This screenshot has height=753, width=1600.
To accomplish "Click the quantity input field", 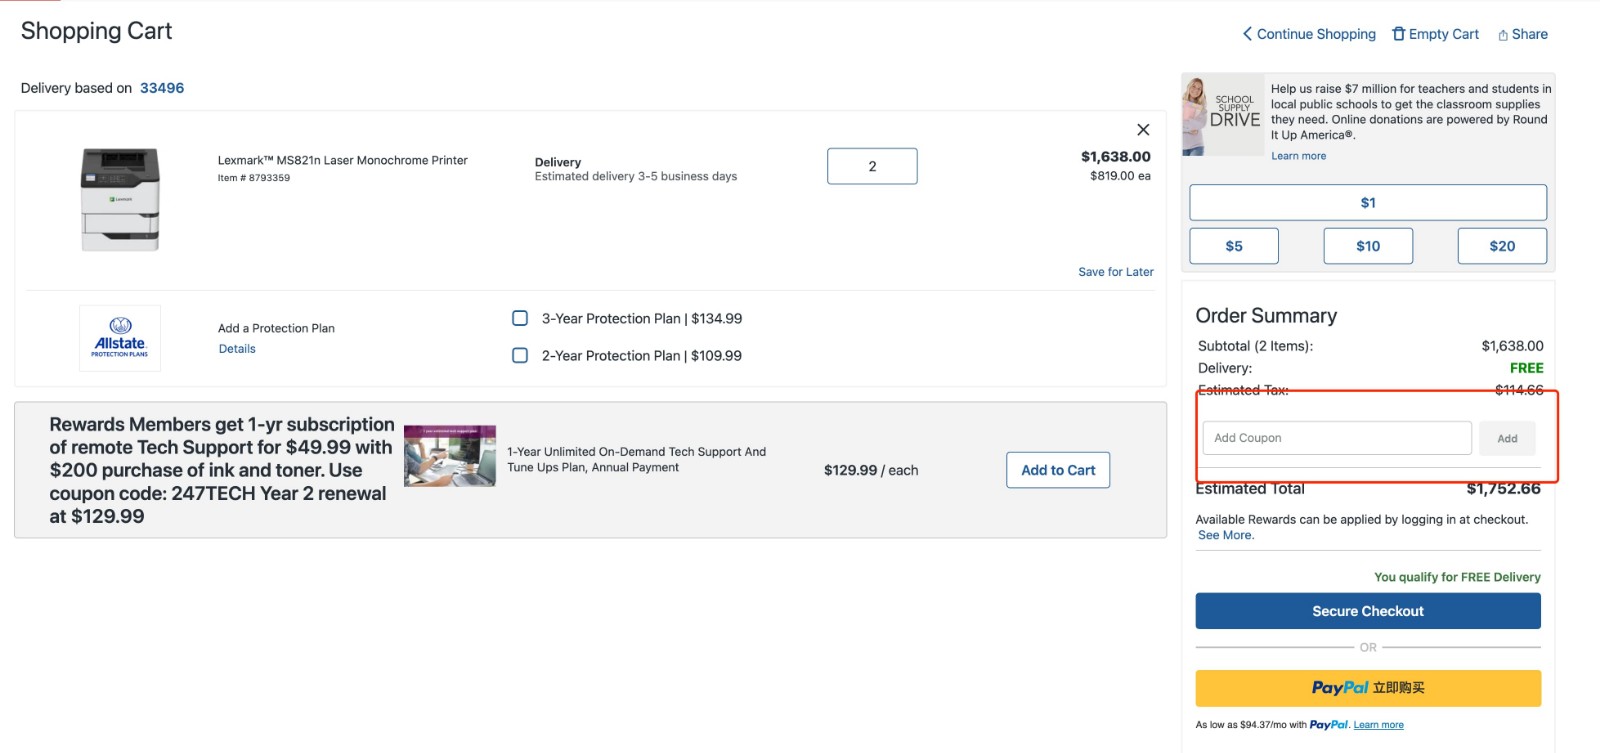I will coord(872,166).
